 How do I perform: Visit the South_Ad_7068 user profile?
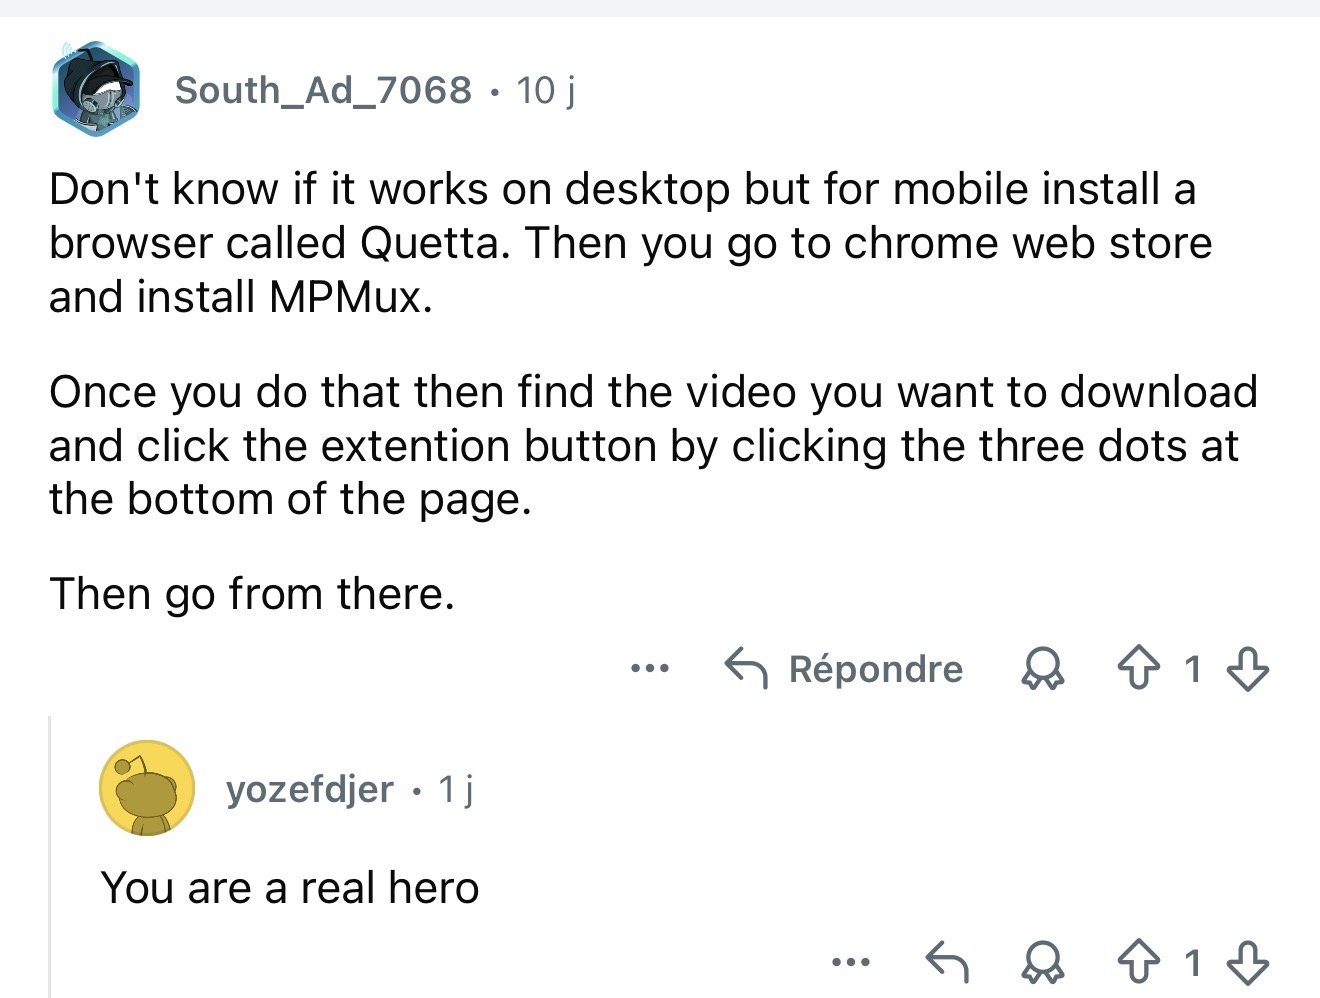323,90
